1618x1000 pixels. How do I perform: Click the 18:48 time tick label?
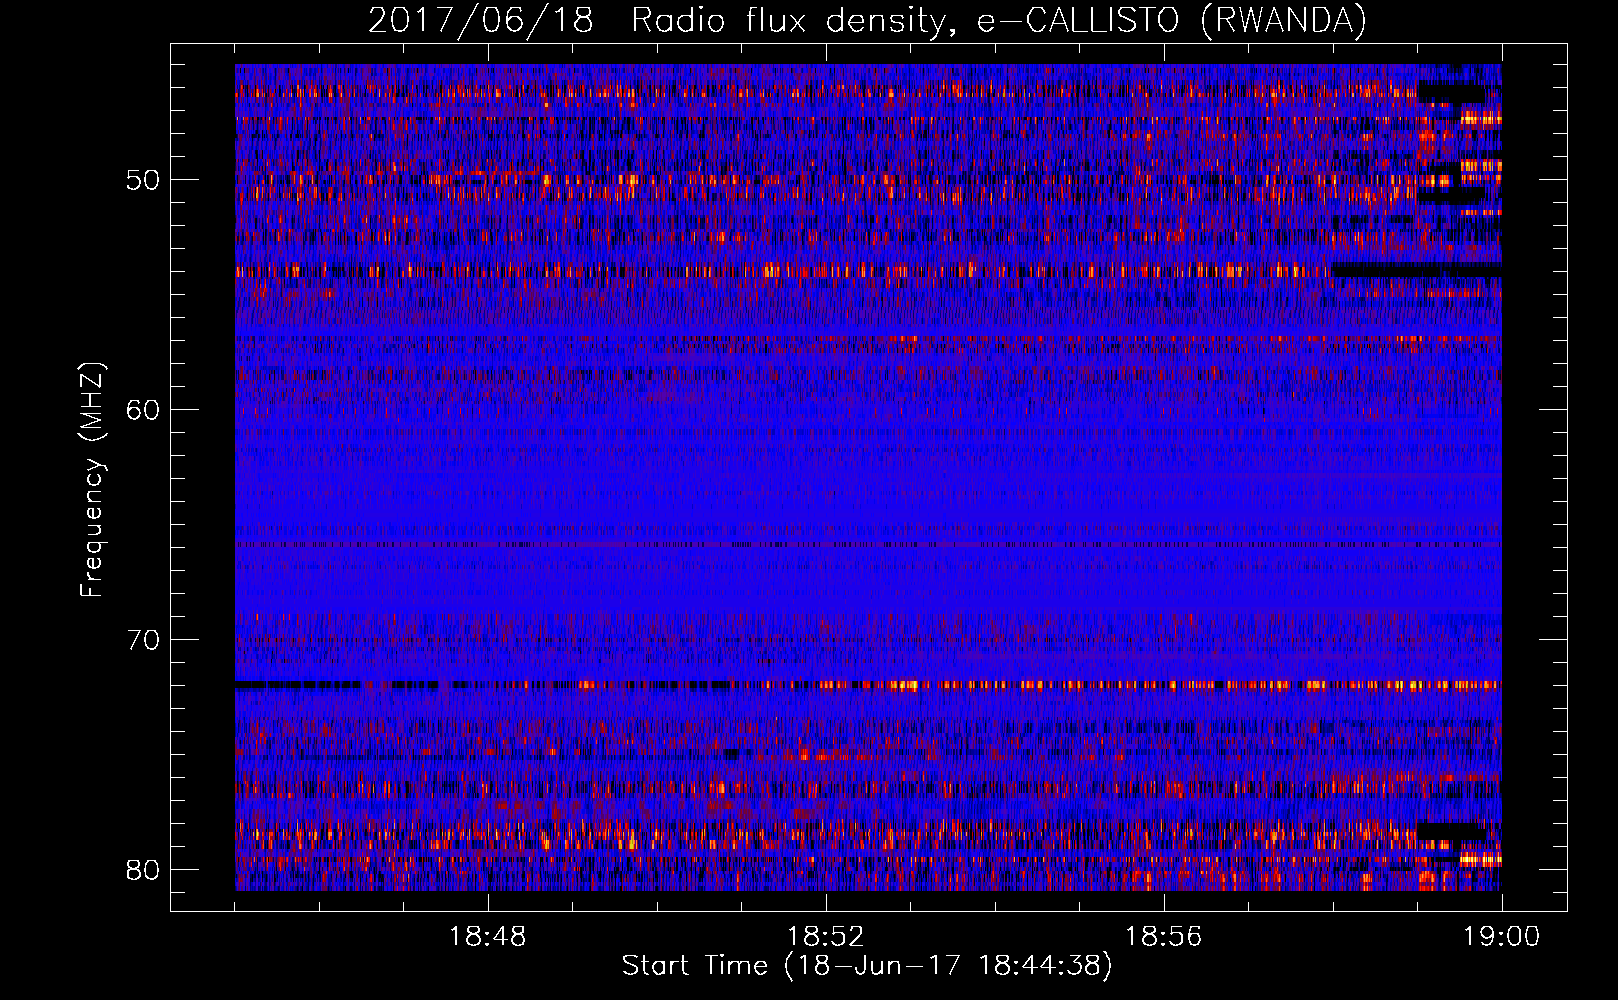488,937
